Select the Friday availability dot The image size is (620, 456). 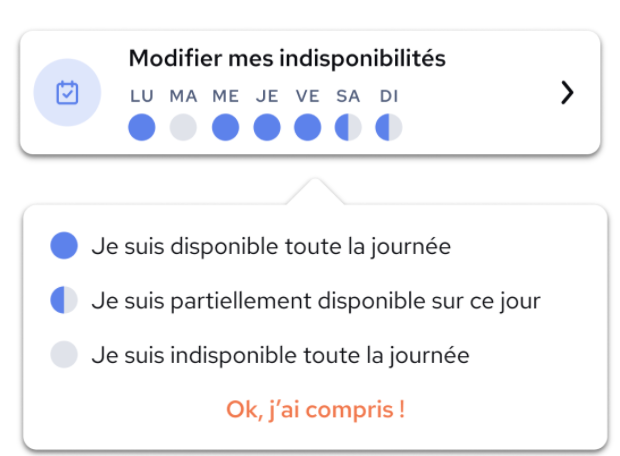308,127
